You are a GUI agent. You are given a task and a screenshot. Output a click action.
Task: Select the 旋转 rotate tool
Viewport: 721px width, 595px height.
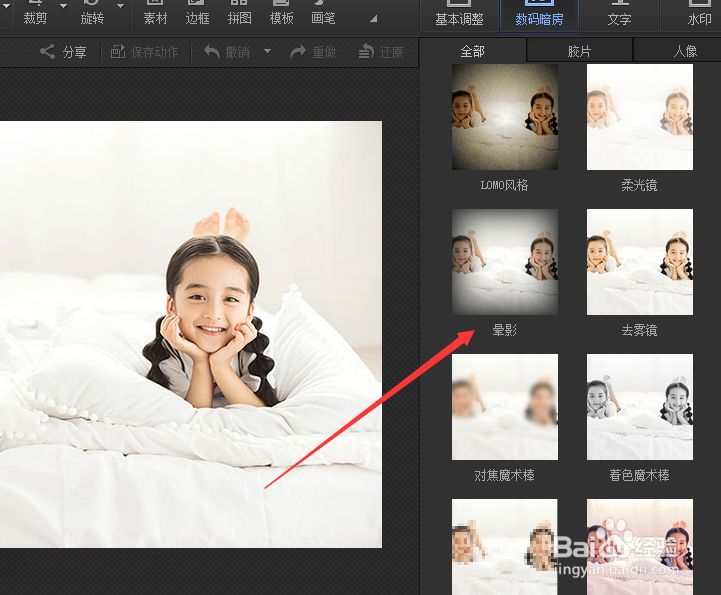pos(92,14)
